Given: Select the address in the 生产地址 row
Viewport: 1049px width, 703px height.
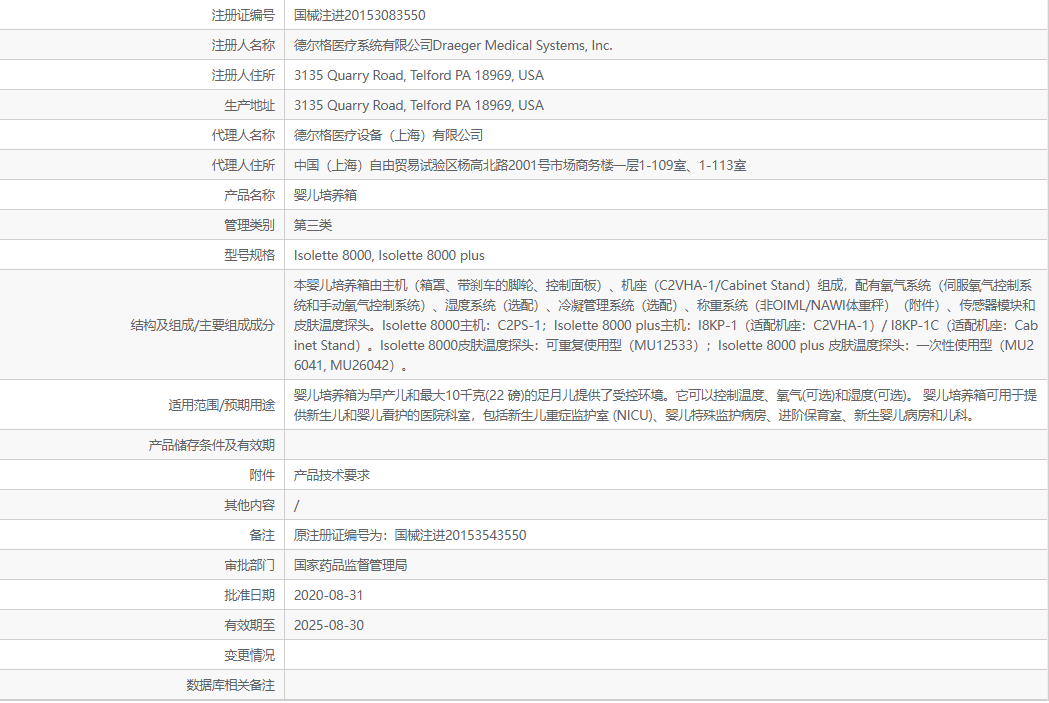Looking at the screenshot, I should click(419, 106).
